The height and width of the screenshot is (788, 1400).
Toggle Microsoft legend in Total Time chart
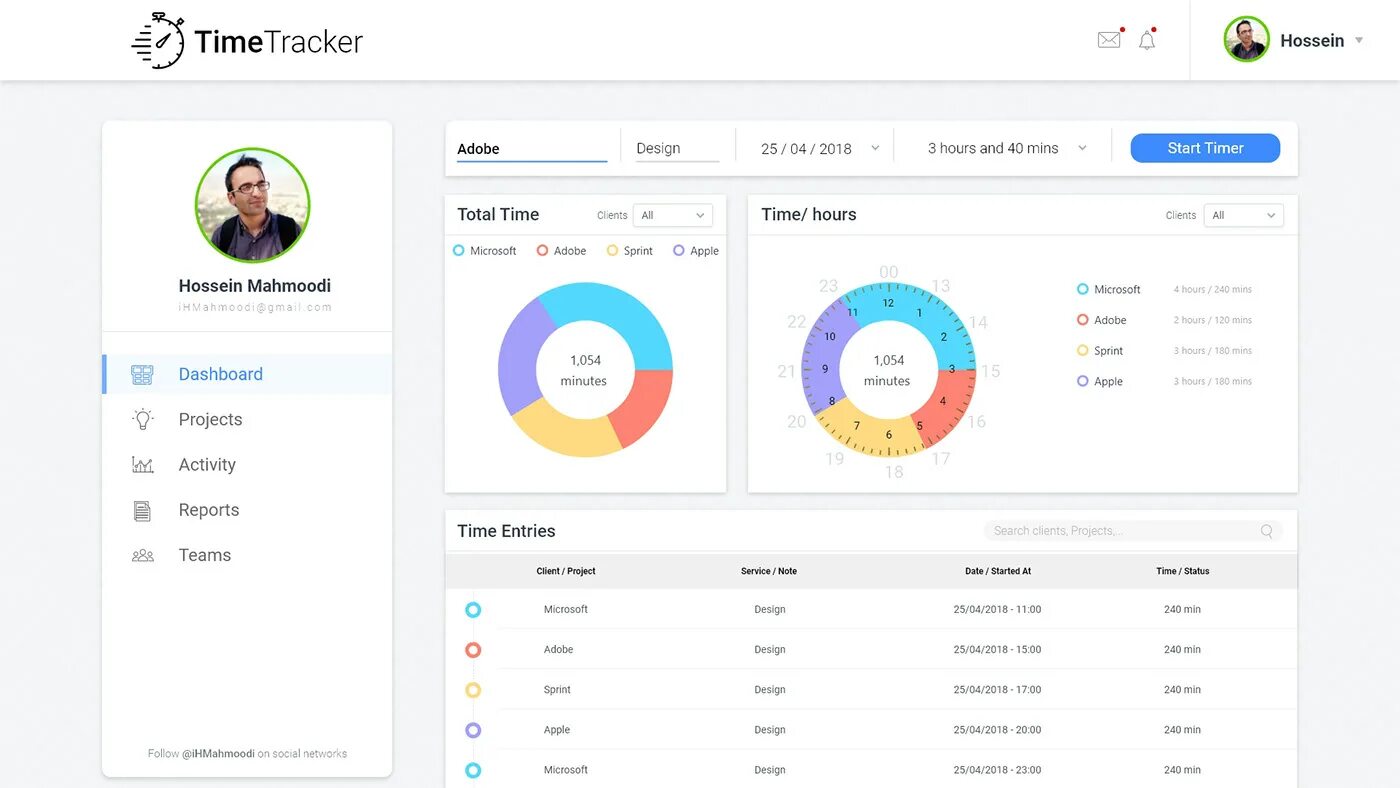[x=485, y=251]
